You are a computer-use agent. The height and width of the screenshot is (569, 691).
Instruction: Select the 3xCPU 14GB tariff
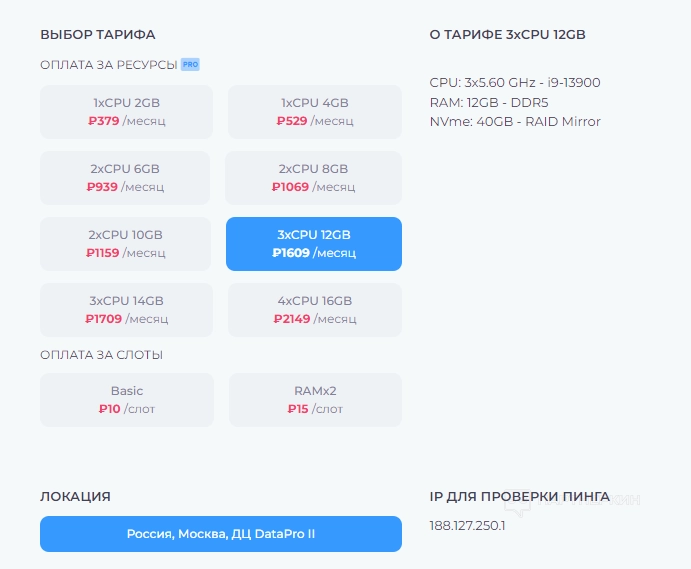pyautogui.click(x=126, y=310)
